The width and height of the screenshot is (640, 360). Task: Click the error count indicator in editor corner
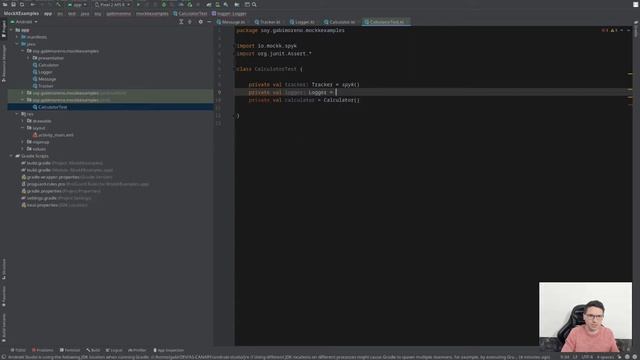[605, 30]
